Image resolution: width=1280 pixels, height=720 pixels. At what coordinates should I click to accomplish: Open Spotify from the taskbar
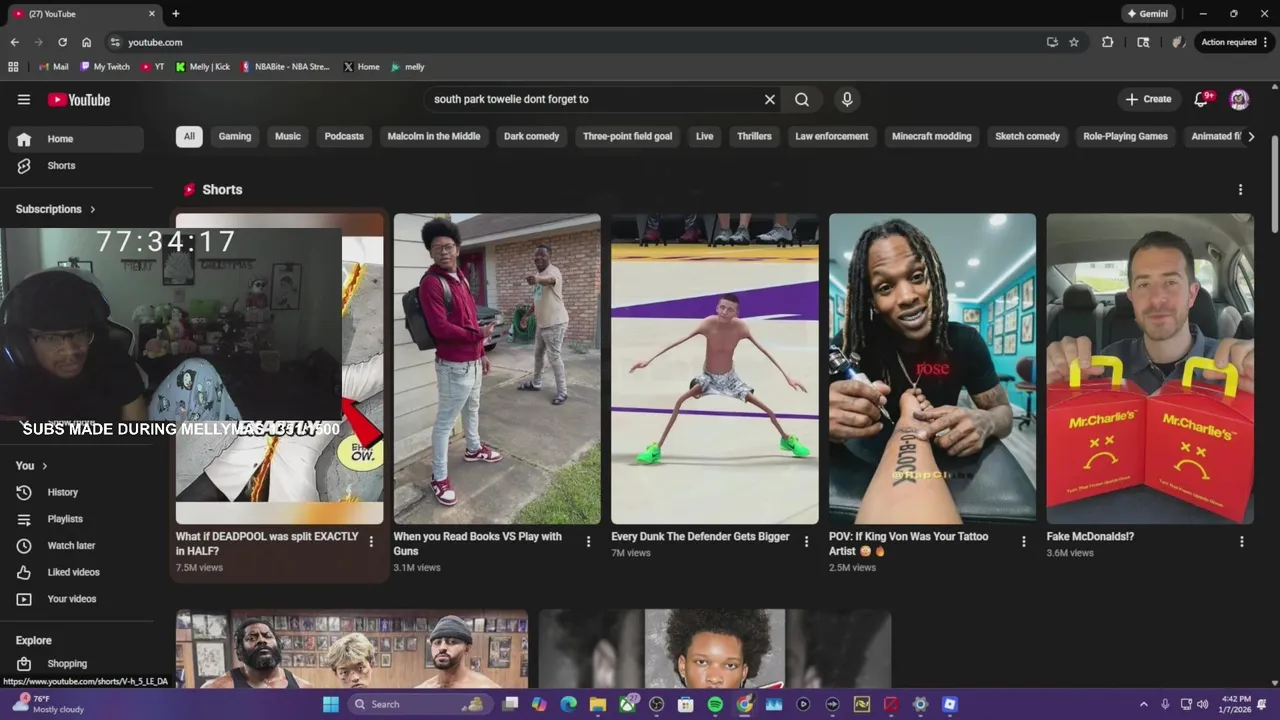click(715, 704)
